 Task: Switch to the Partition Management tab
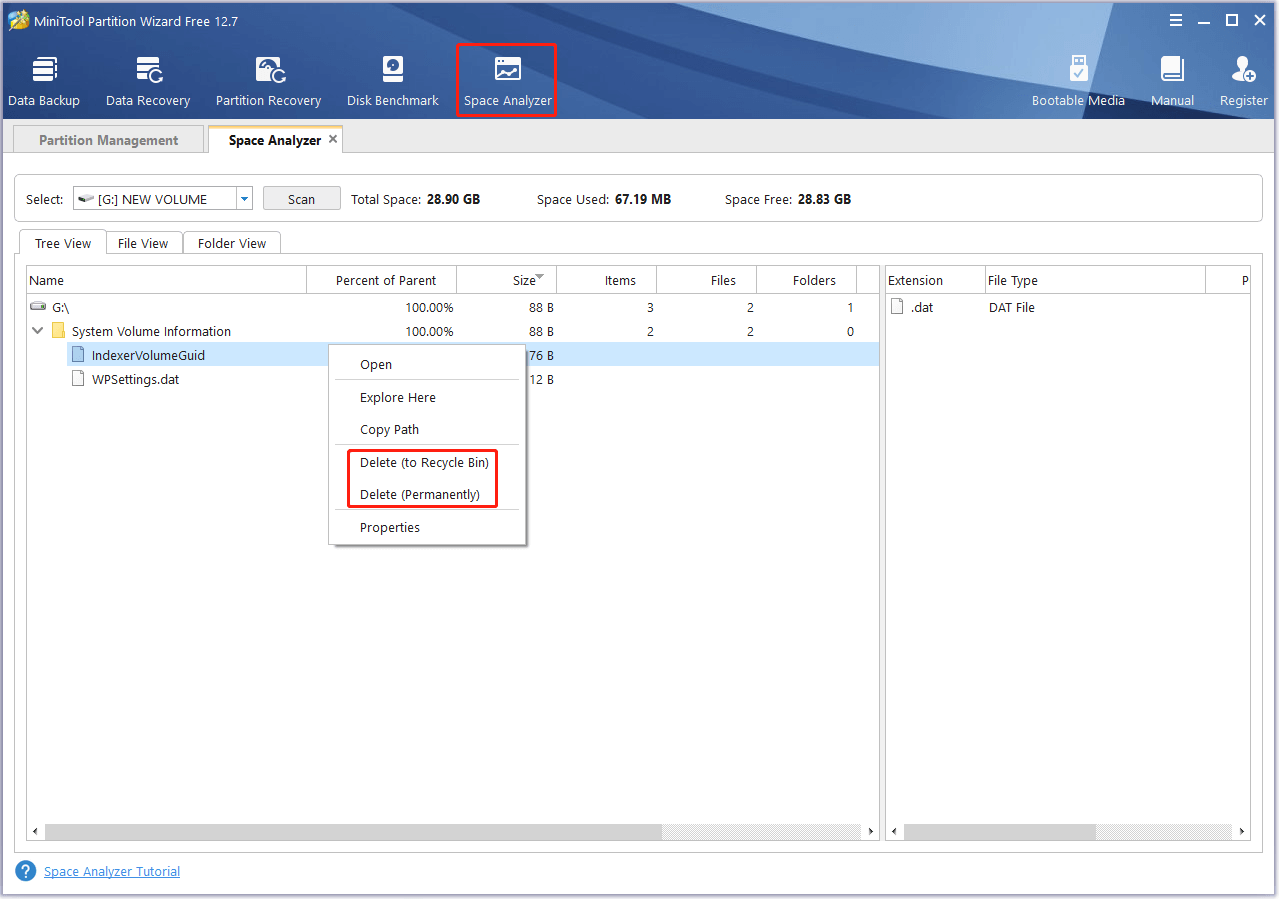tap(108, 140)
